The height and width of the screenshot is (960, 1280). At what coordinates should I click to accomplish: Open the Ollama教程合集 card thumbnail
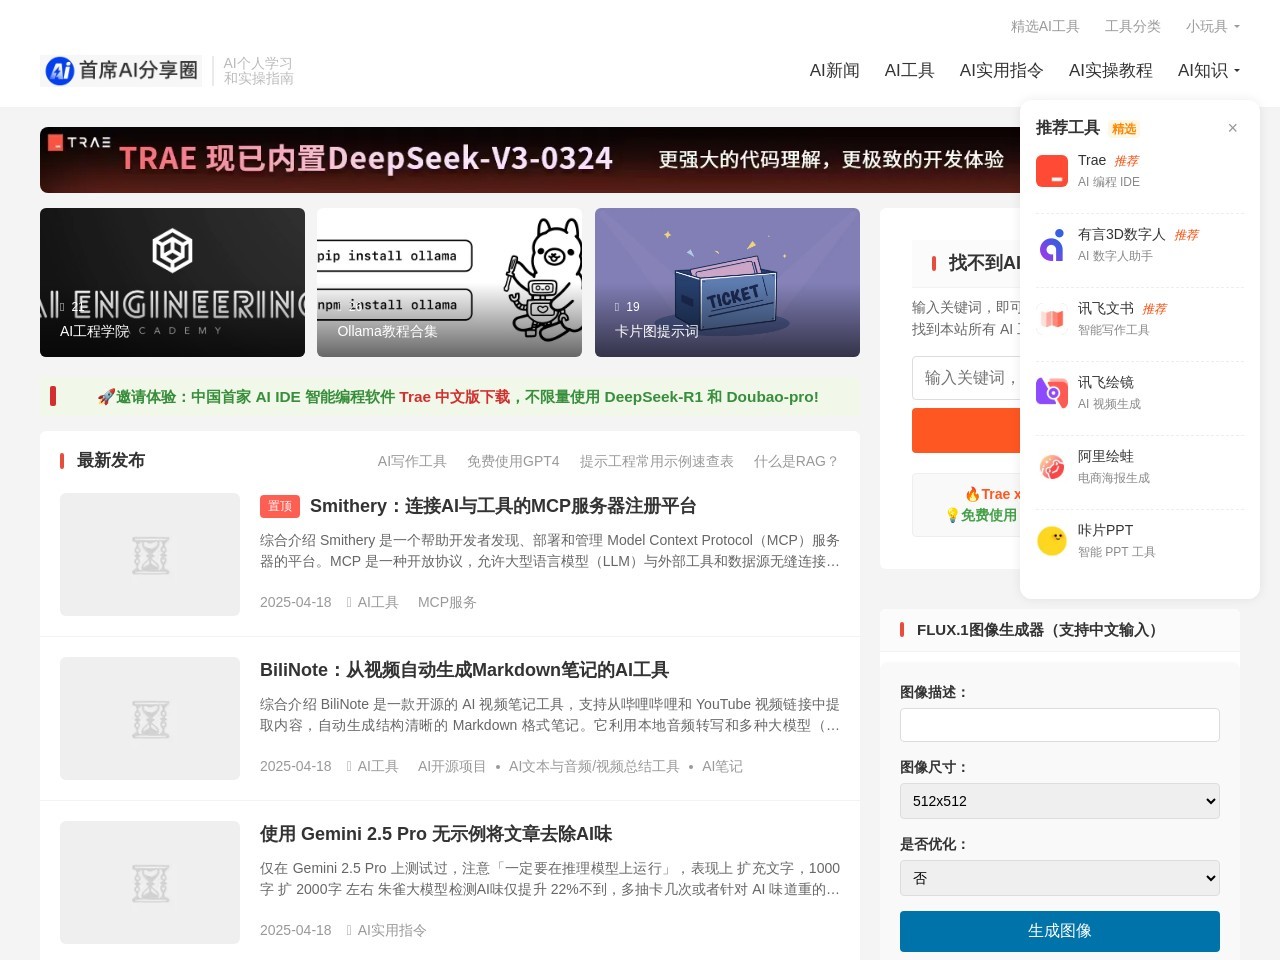449,282
